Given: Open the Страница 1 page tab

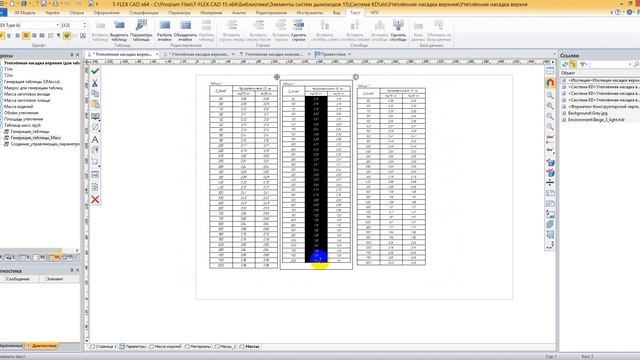Looking at the screenshot, I should (x=105, y=347).
